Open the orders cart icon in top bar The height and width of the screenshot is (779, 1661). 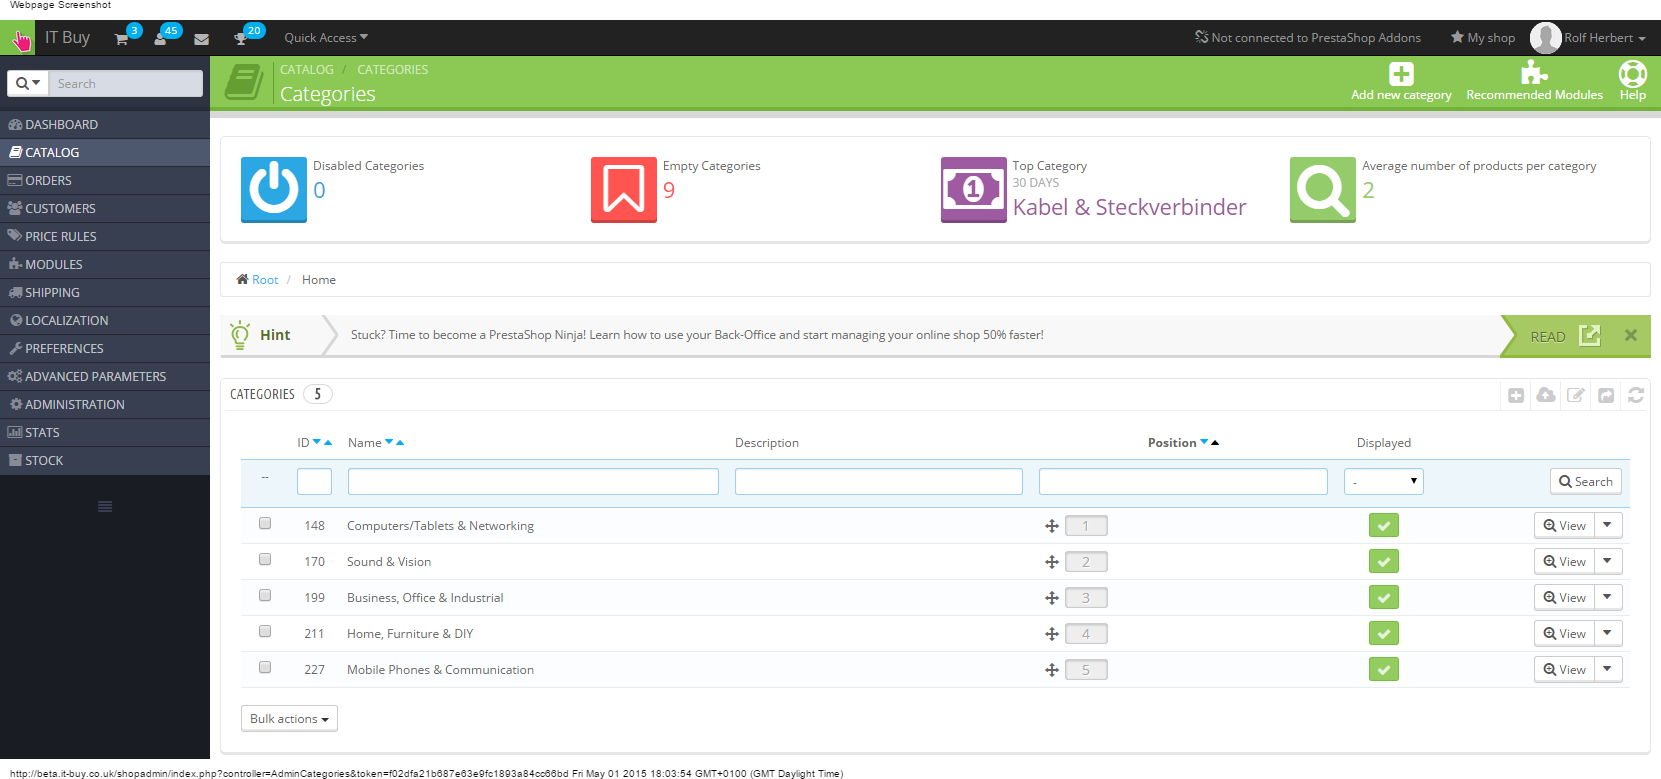121,39
